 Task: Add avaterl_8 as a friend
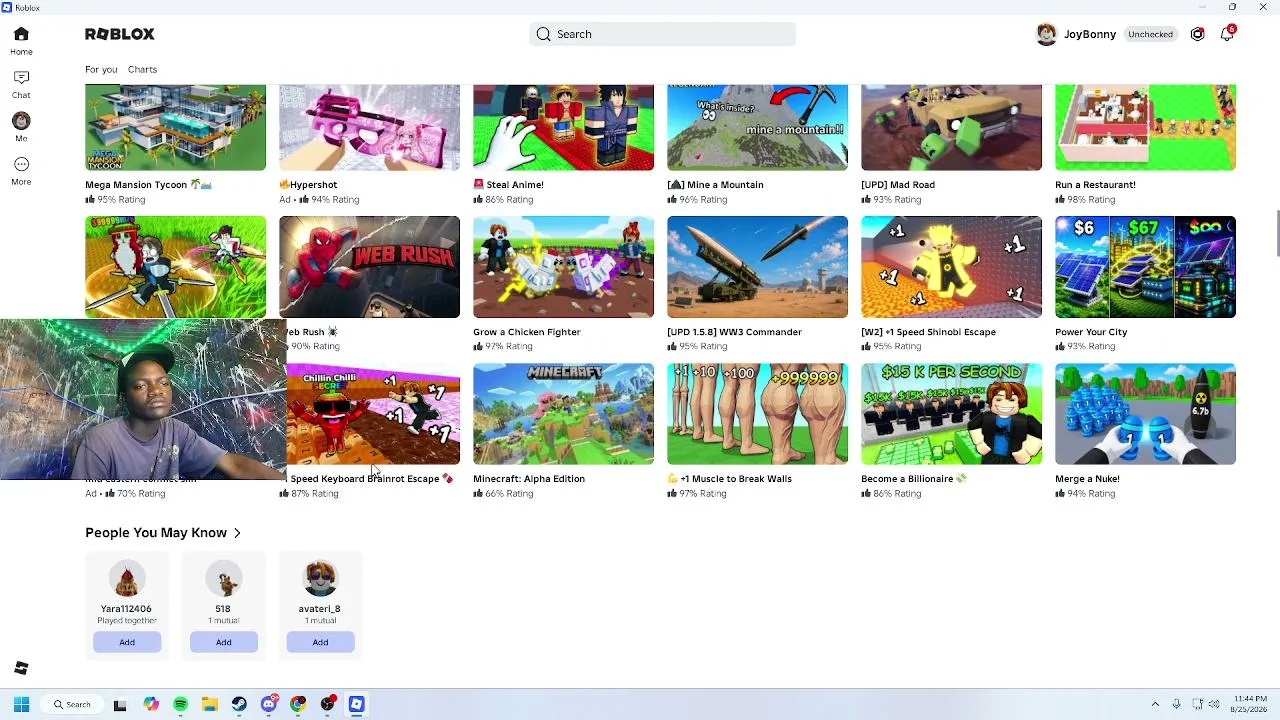[320, 642]
